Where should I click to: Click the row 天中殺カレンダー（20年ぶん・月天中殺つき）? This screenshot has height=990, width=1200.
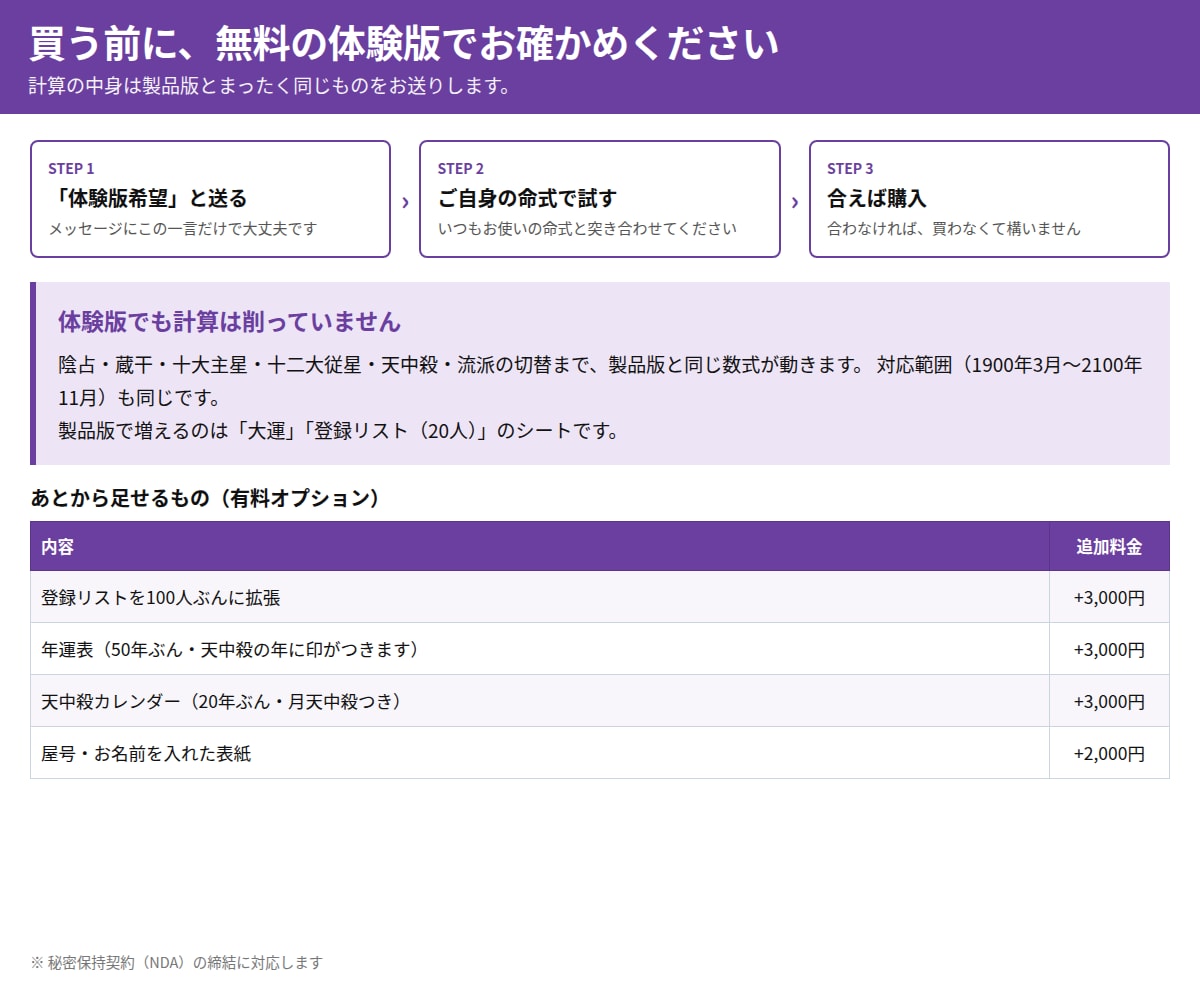600,701
